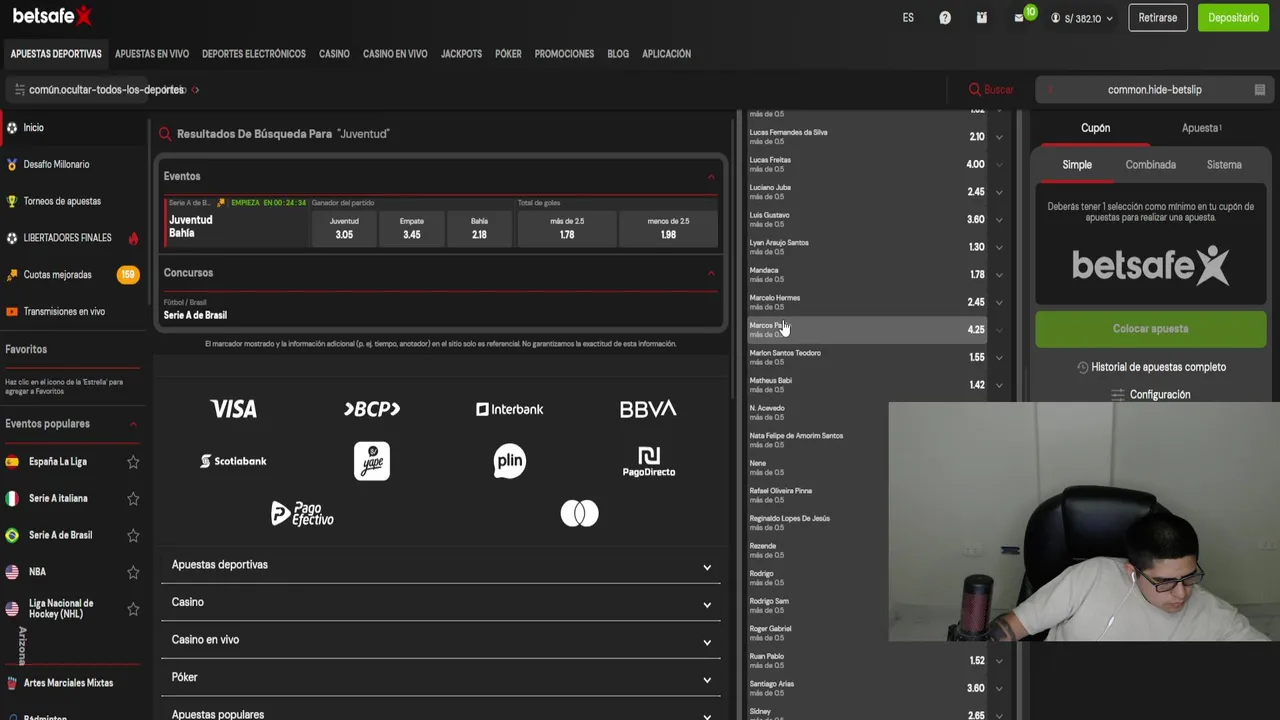Favorite Liga Nacional de Hockey star
Viewport: 1280px width, 720px height.
pos(133,609)
